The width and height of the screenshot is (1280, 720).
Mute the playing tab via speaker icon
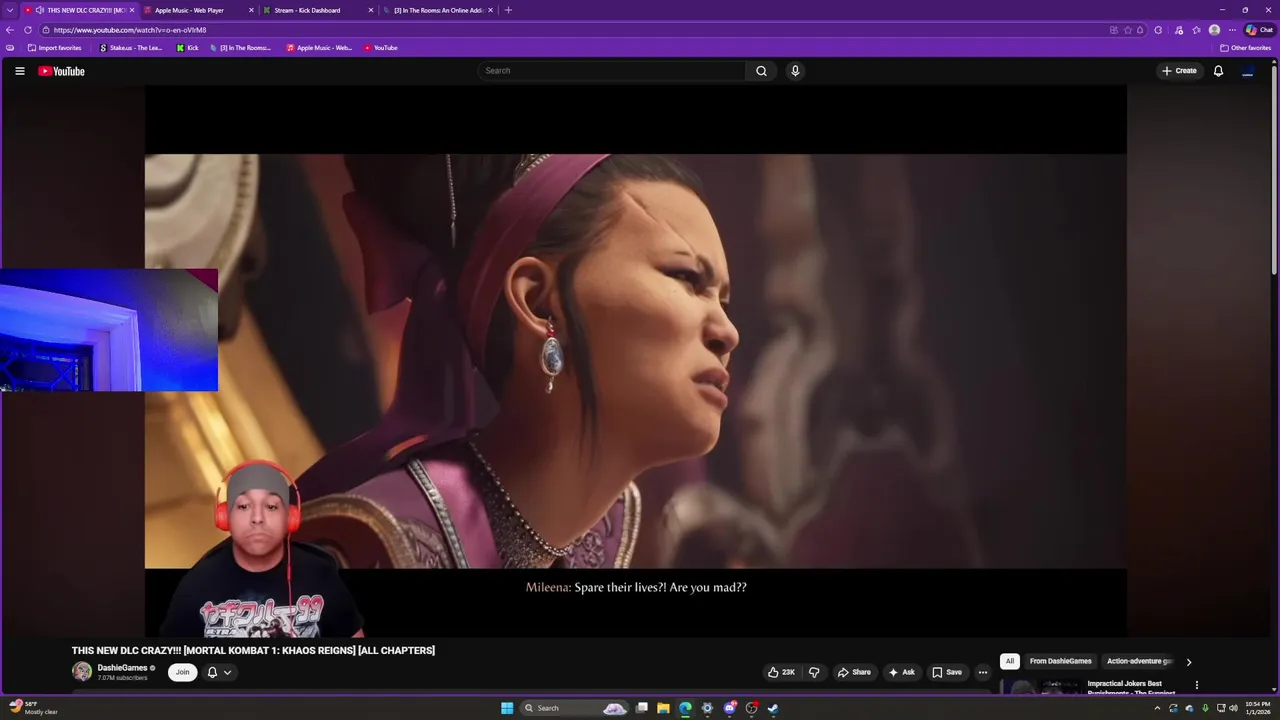pos(41,10)
